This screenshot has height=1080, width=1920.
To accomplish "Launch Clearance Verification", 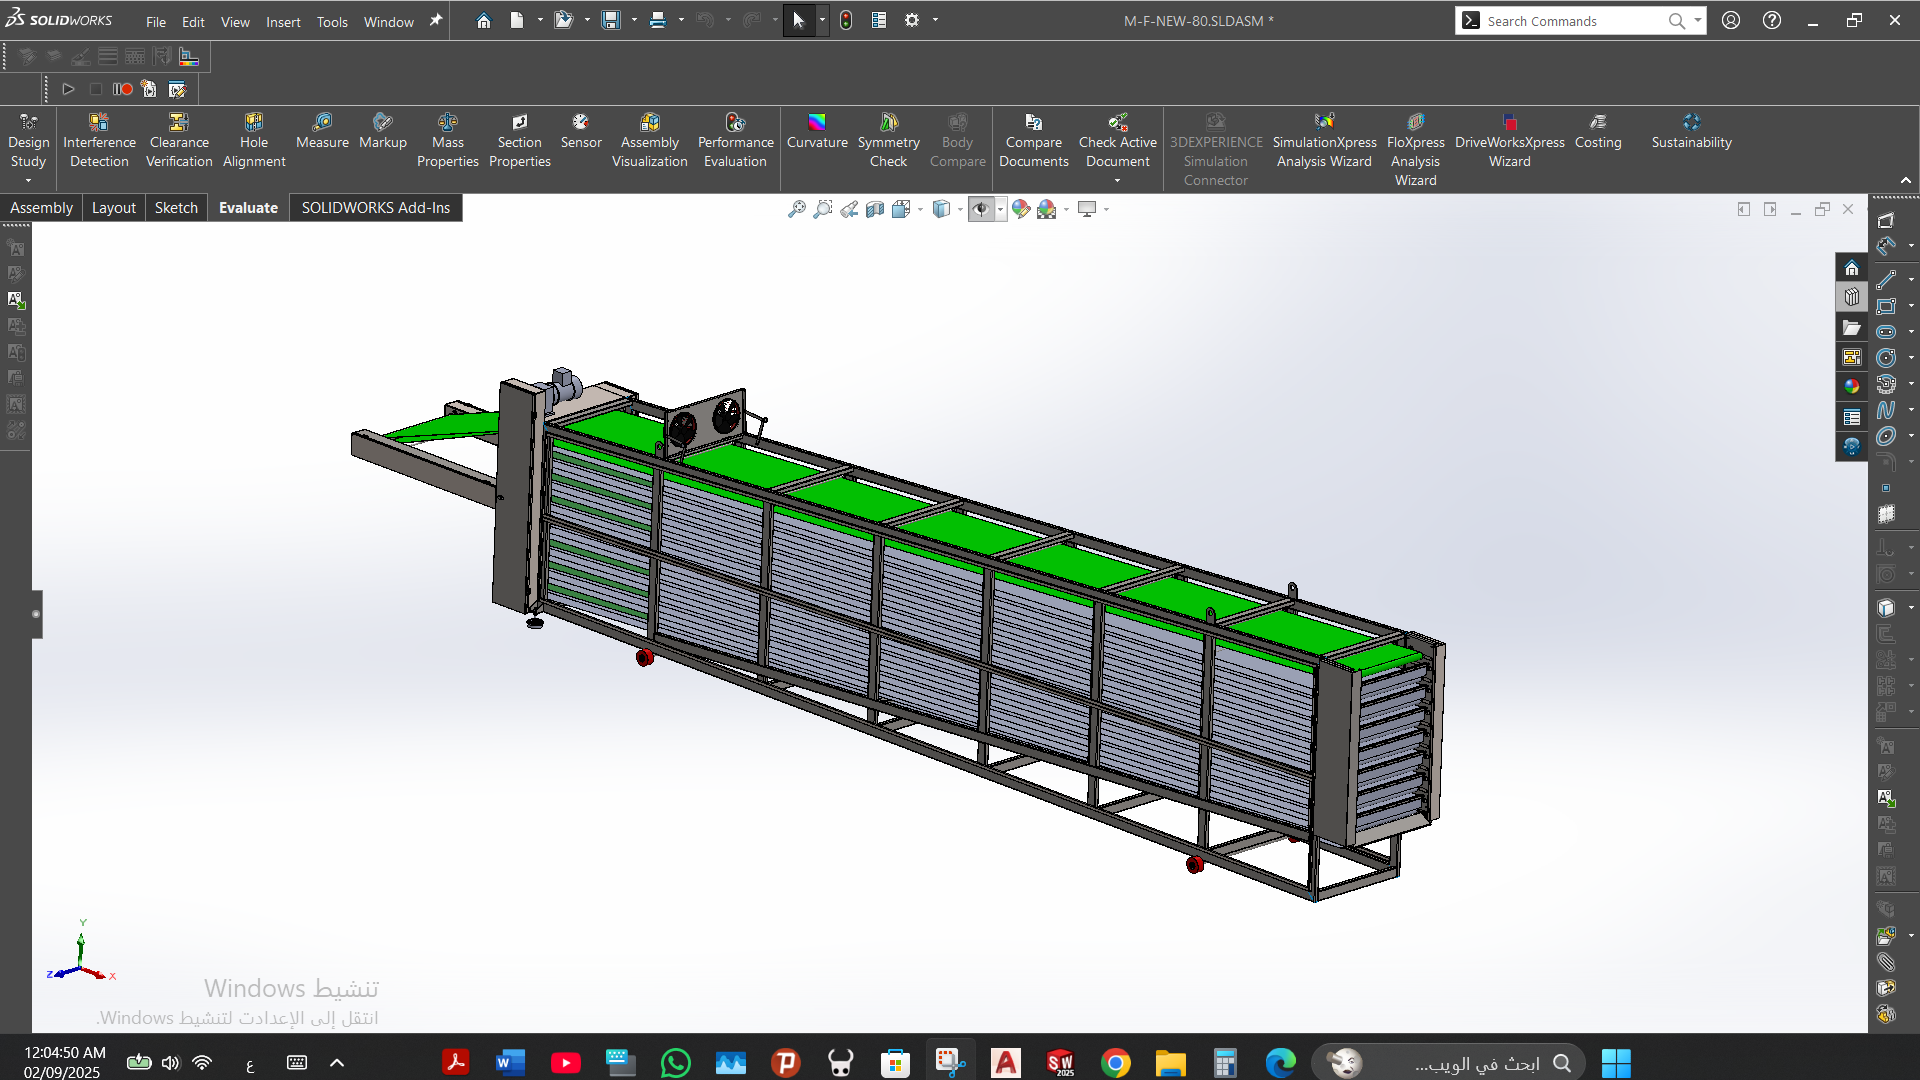I will 179,140.
